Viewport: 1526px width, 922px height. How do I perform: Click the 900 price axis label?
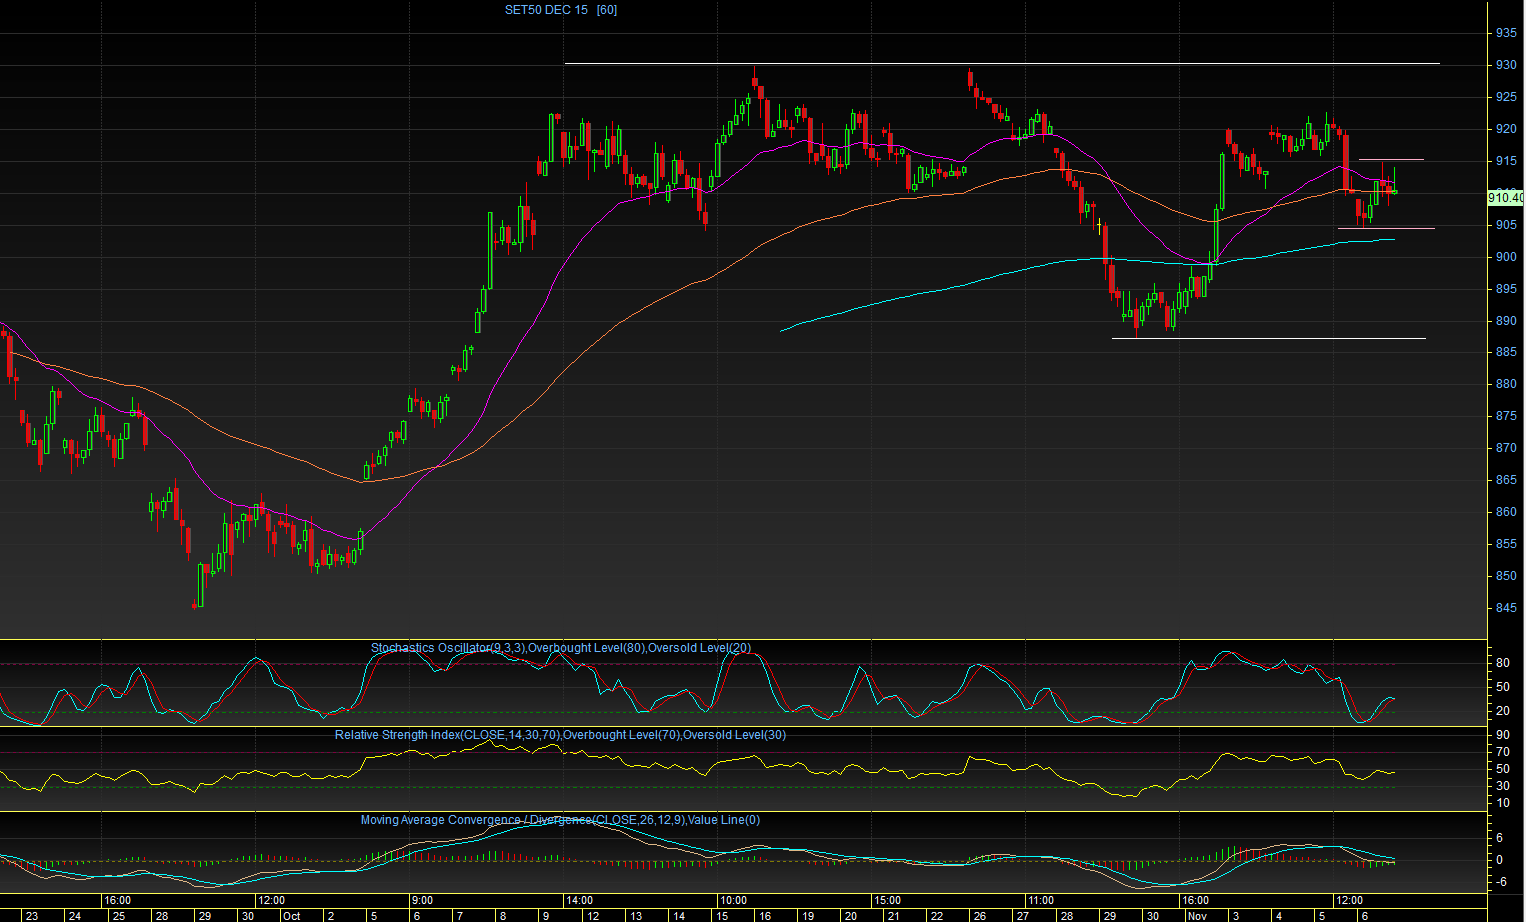(1506, 257)
